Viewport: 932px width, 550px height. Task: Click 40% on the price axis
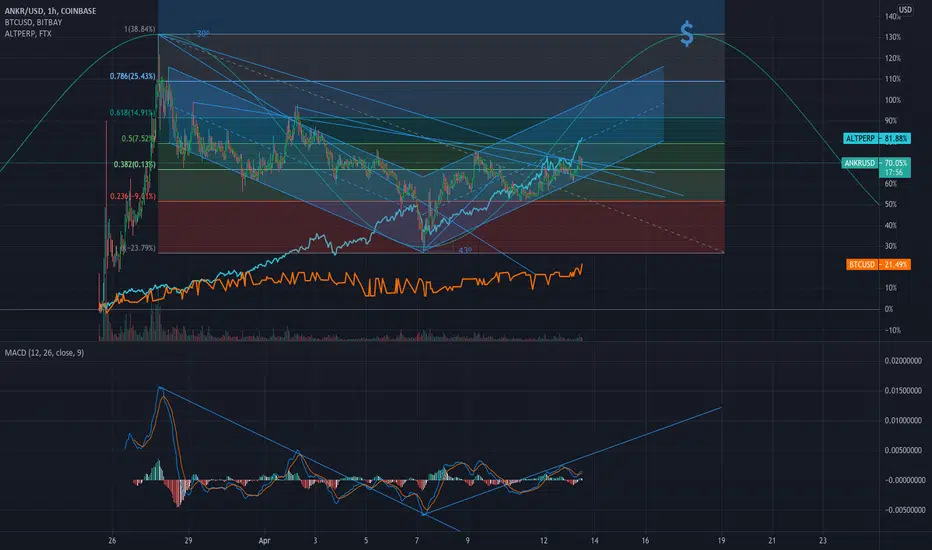[891, 225]
